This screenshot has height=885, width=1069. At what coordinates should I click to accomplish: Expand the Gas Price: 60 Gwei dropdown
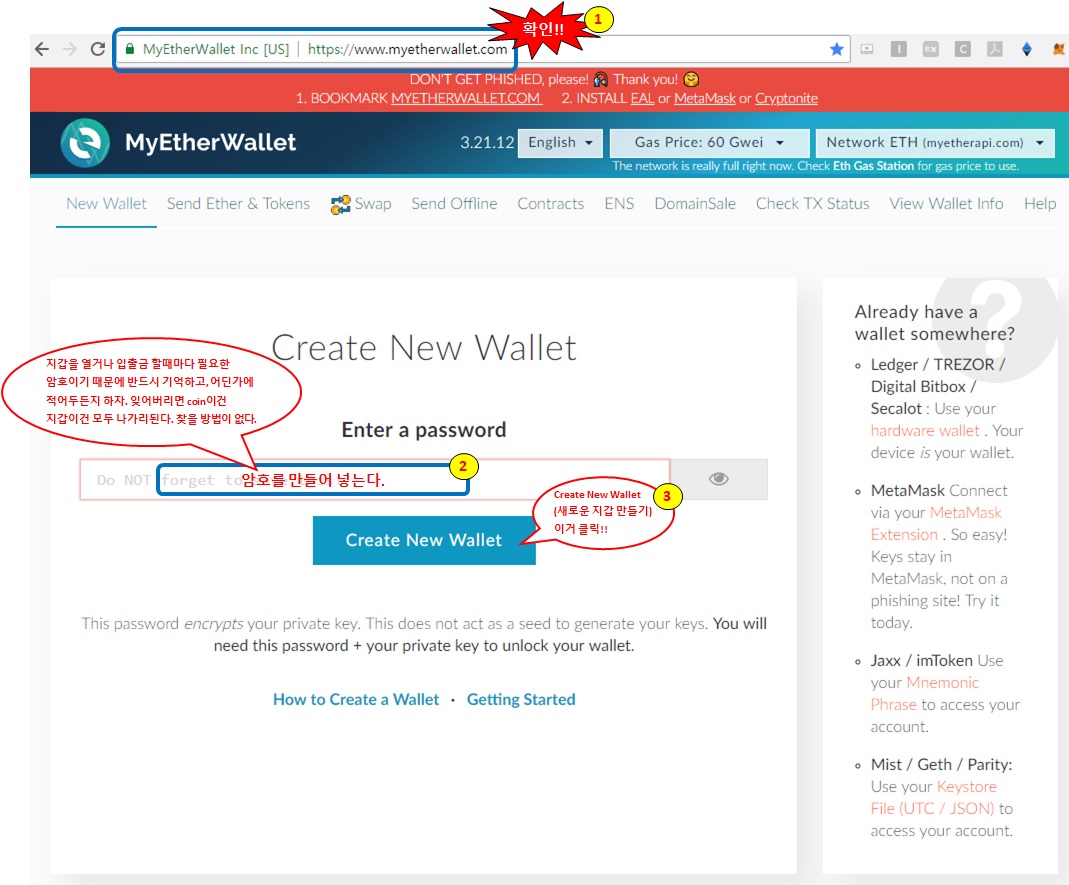click(709, 142)
